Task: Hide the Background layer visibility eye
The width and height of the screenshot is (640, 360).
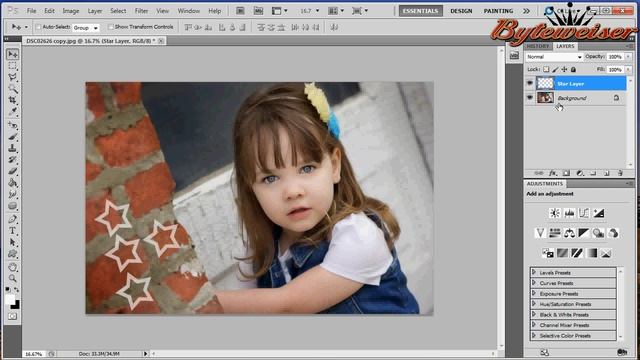Action: click(x=530, y=98)
